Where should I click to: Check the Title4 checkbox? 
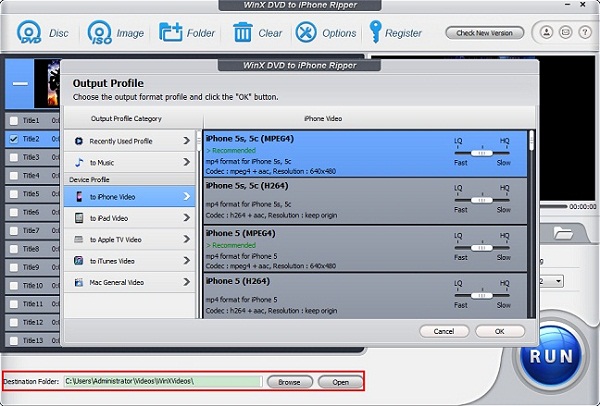point(14,176)
